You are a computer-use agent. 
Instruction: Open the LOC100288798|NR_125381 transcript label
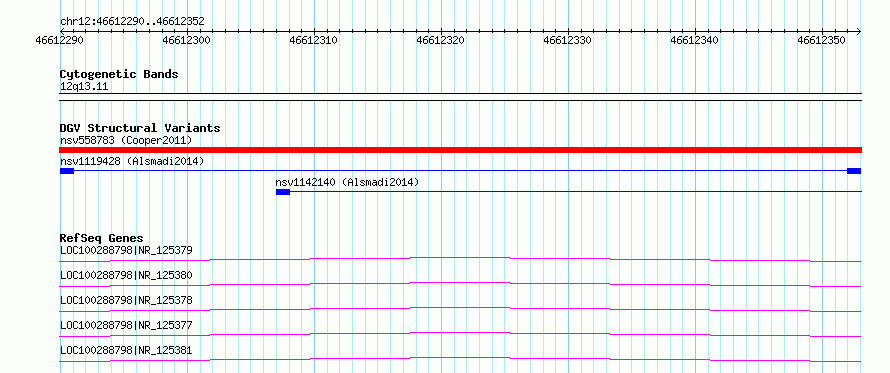click(x=126, y=350)
